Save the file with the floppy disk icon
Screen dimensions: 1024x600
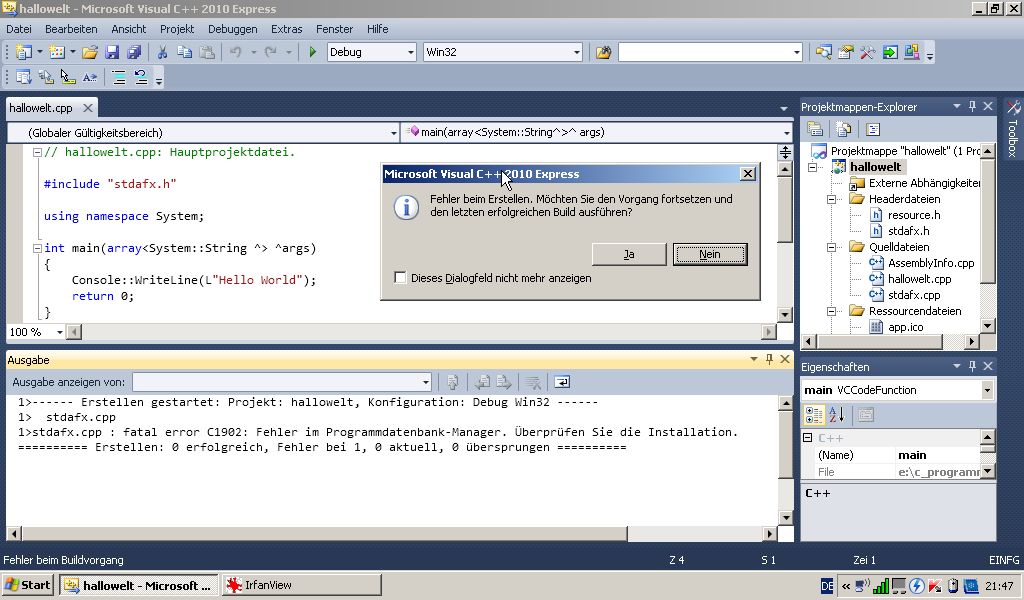click(x=112, y=52)
